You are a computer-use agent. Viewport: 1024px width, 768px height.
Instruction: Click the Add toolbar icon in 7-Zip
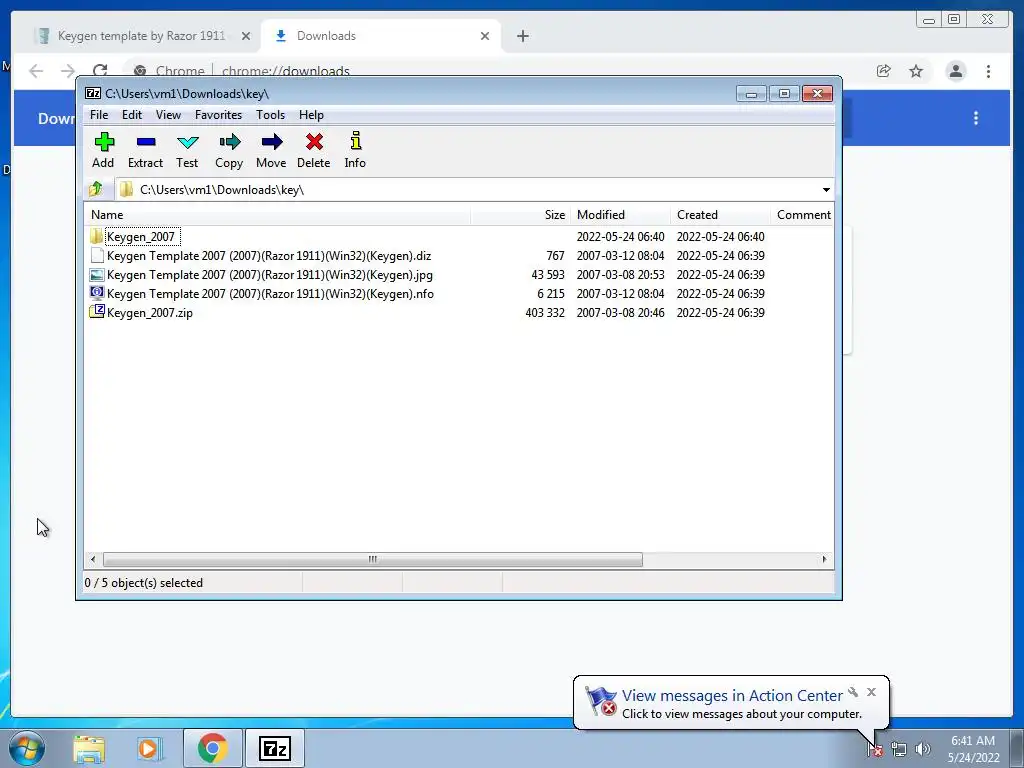point(104,142)
